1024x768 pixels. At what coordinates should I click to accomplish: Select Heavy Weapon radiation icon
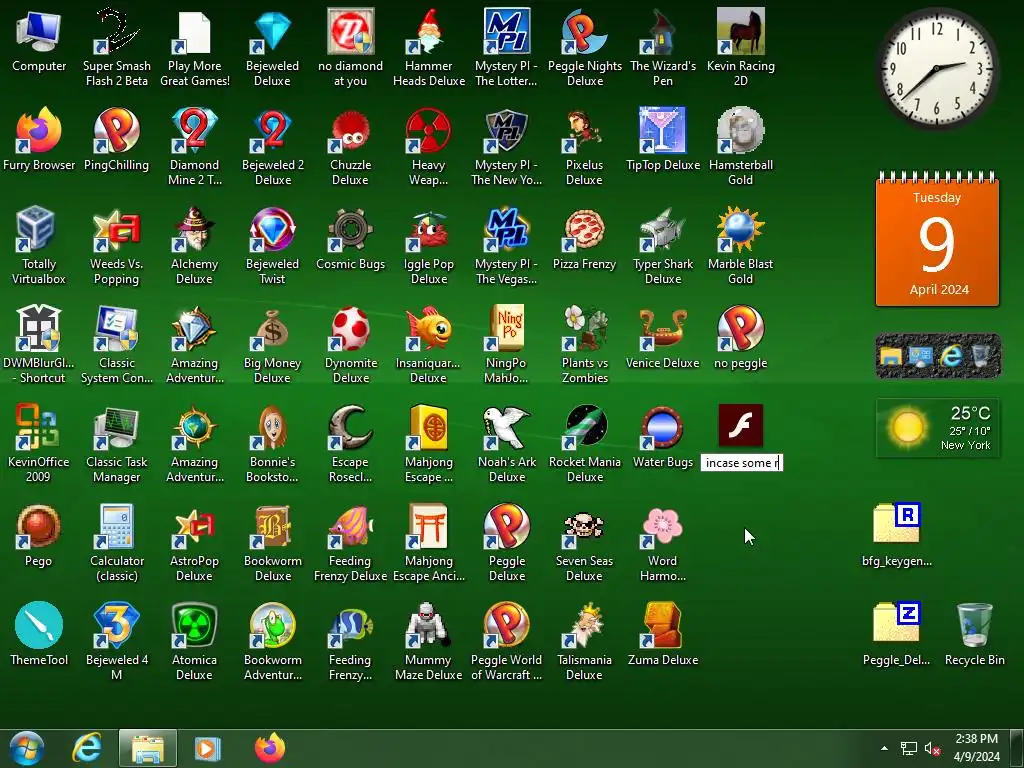[x=428, y=131]
